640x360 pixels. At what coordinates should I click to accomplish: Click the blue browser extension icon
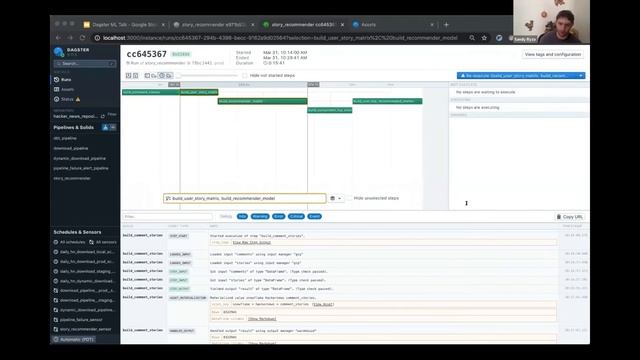(499, 38)
